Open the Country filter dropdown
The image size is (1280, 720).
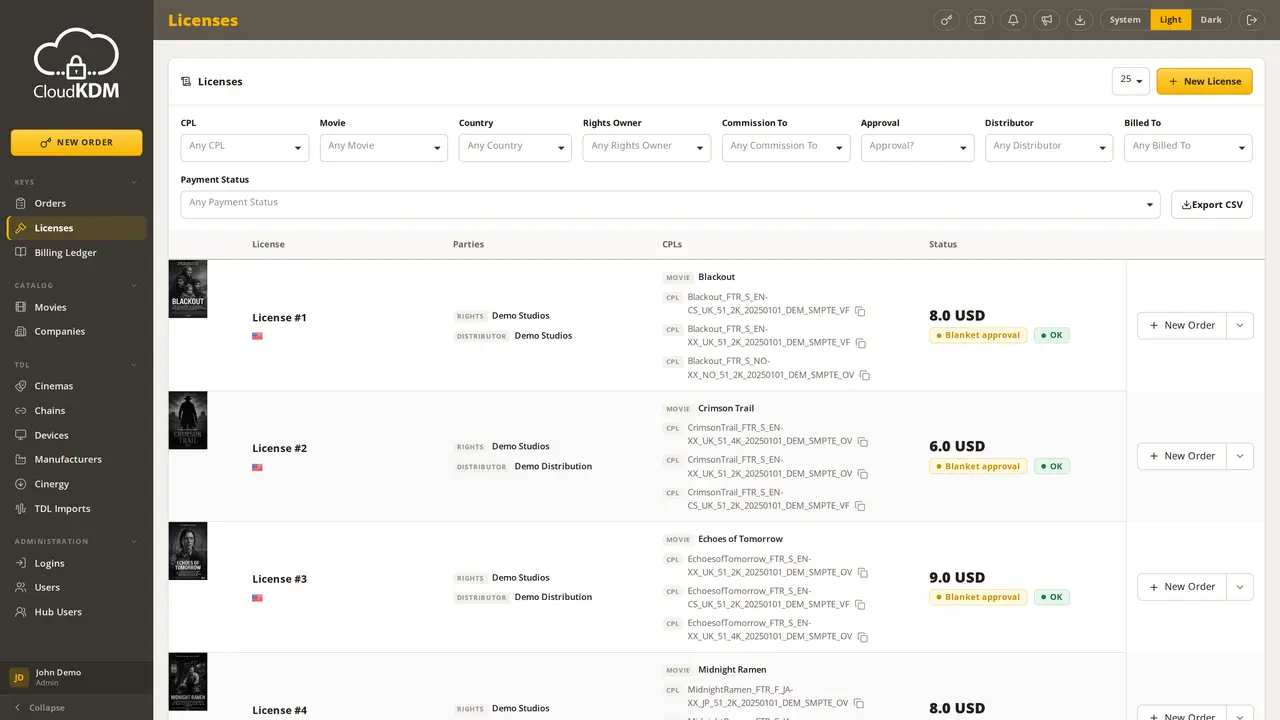(515, 147)
